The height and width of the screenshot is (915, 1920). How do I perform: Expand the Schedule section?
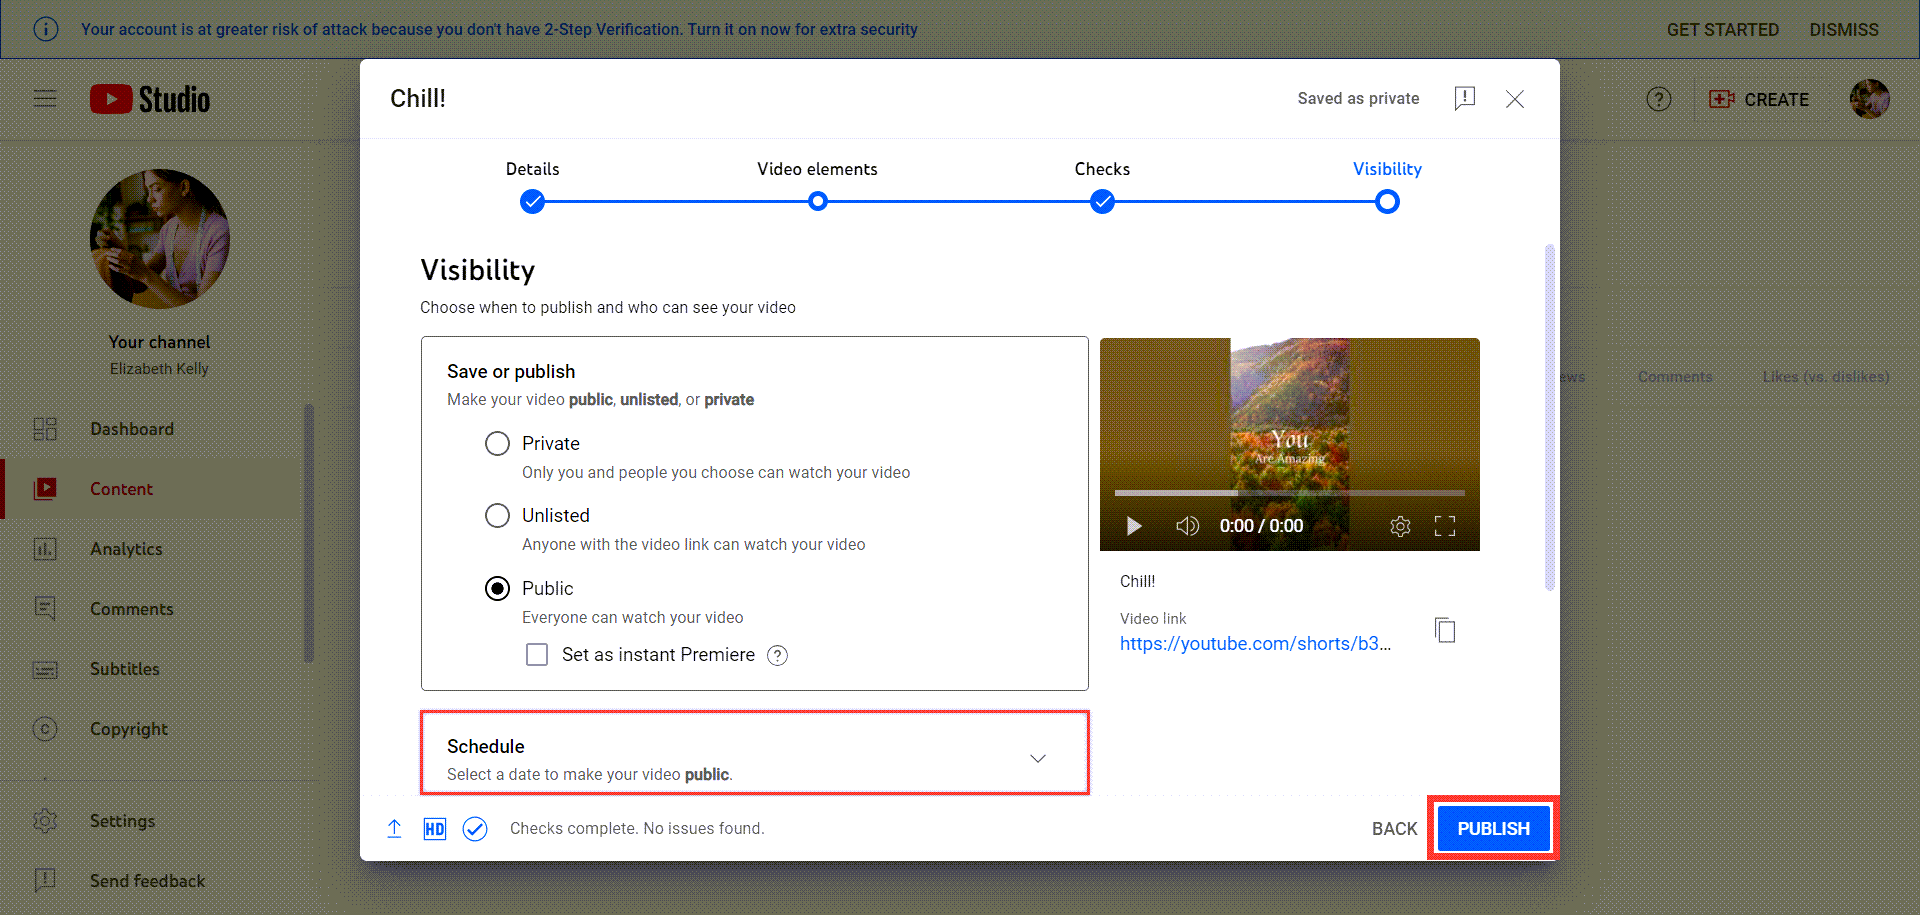1037,757
